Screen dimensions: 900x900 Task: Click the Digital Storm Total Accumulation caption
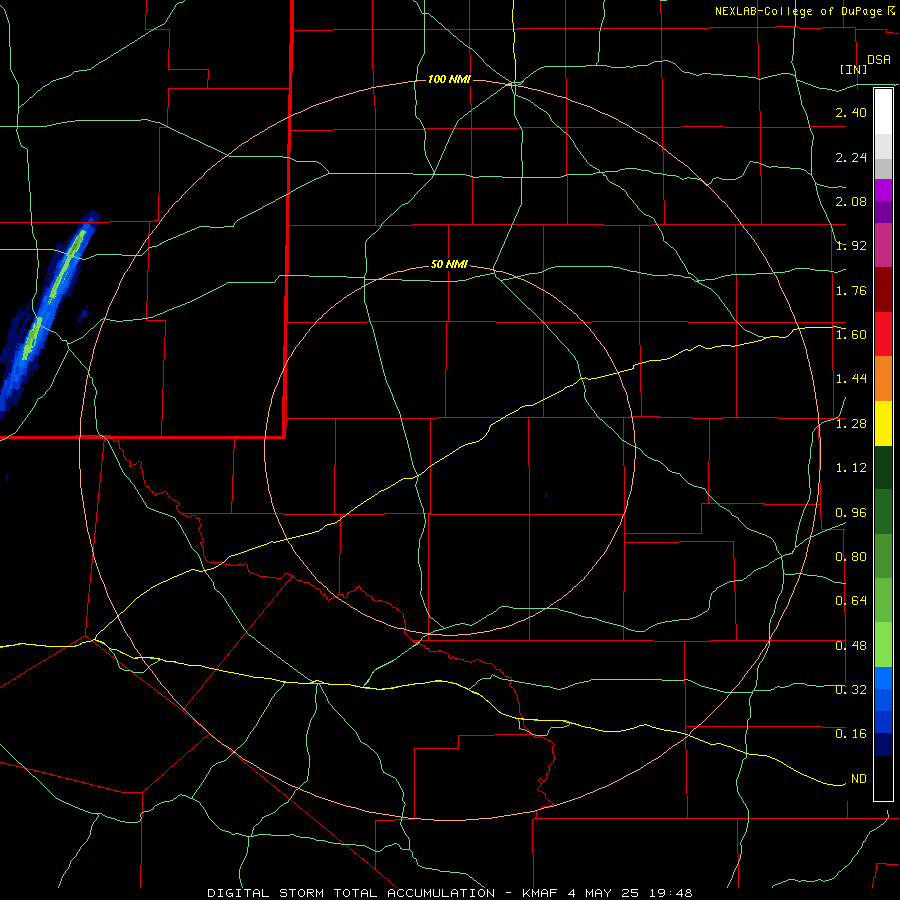(x=449, y=893)
